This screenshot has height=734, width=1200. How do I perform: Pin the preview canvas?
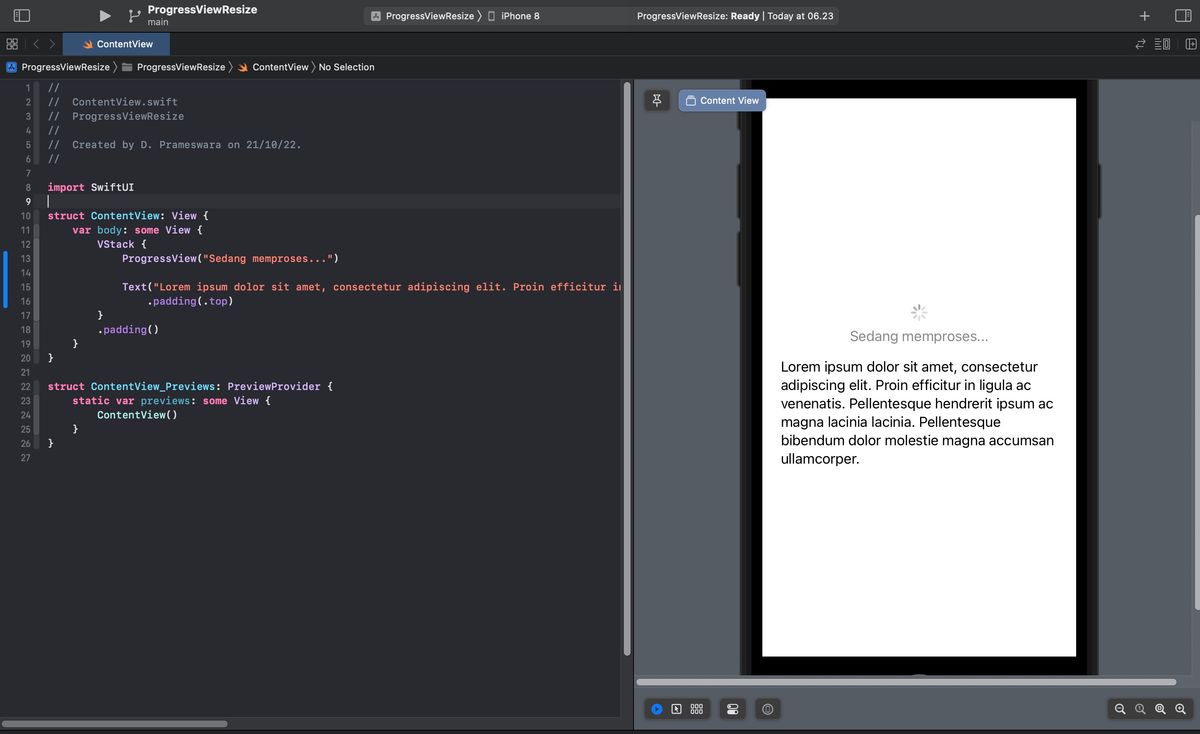click(x=656, y=100)
